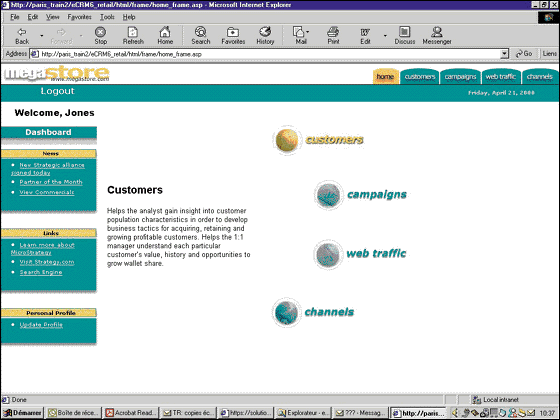Click the Stop toolbar icon
The height and width of the screenshot is (420, 560).
pyautogui.click(x=100, y=32)
